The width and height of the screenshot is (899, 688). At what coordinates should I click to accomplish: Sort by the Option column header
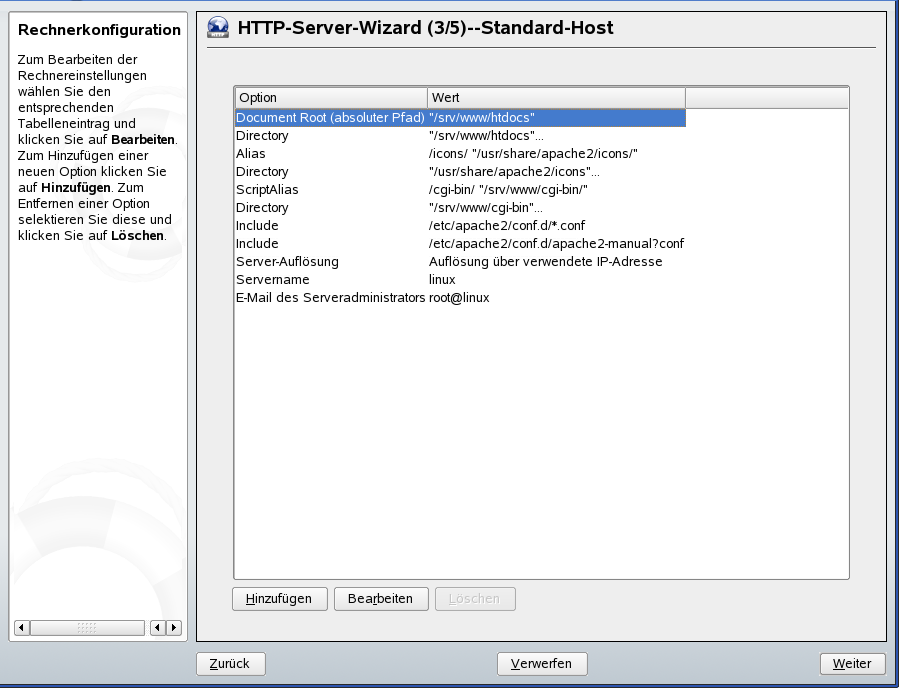tap(331, 98)
